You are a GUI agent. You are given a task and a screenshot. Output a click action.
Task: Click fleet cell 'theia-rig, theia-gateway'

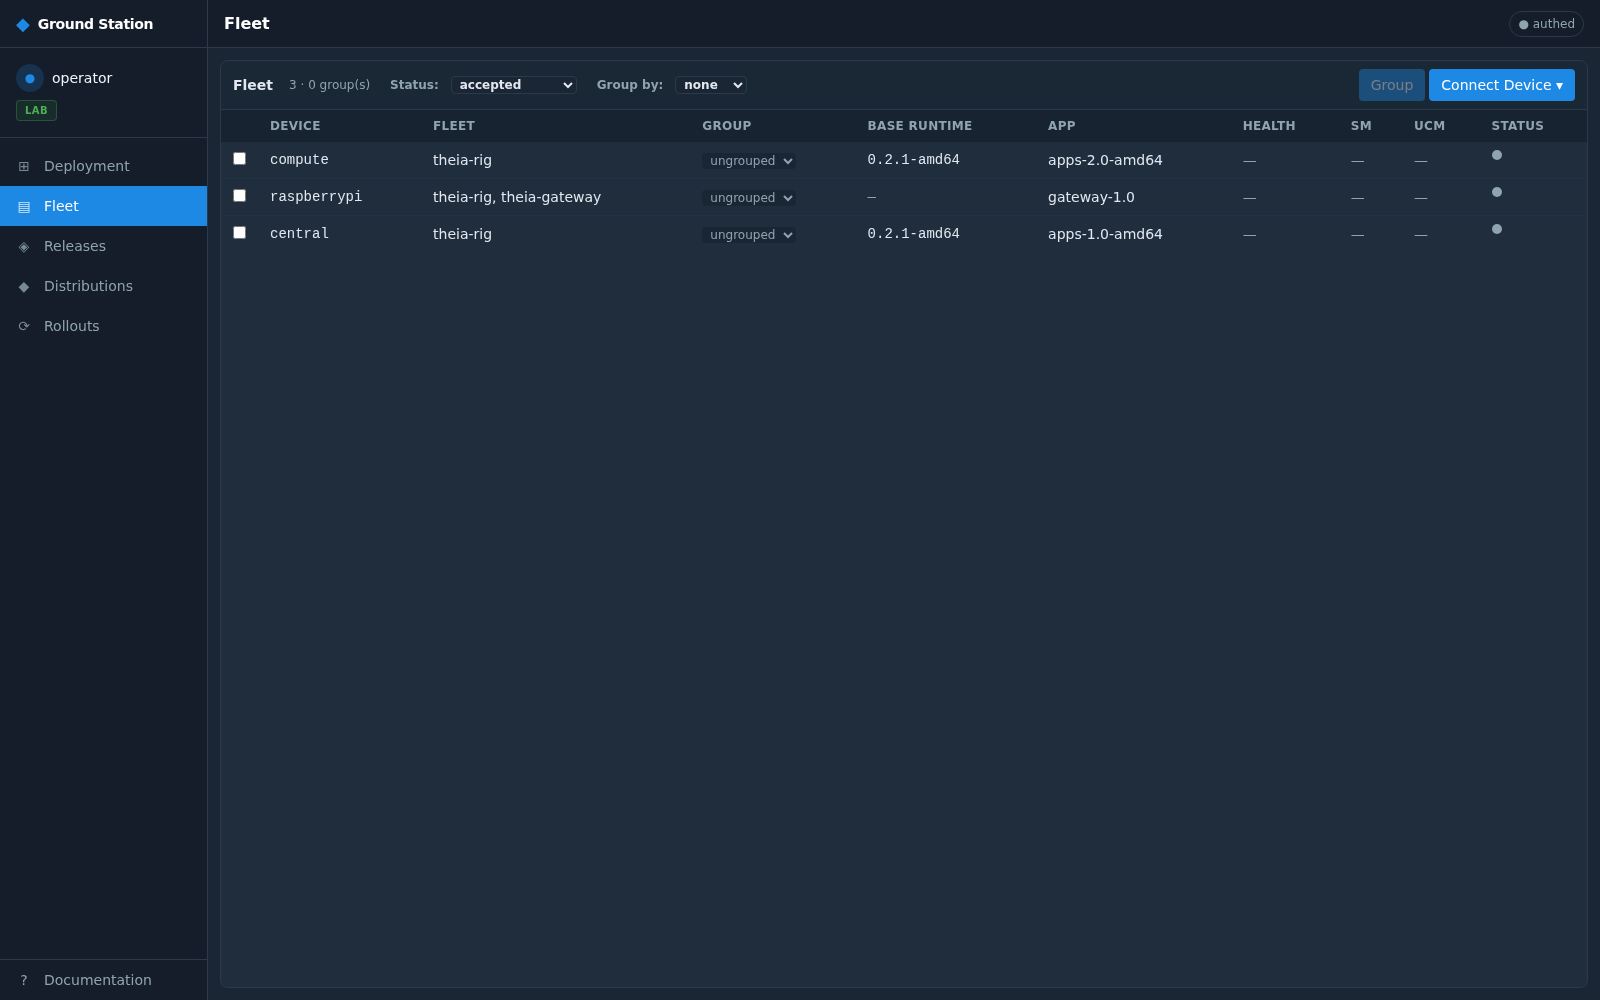tap(517, 197)
